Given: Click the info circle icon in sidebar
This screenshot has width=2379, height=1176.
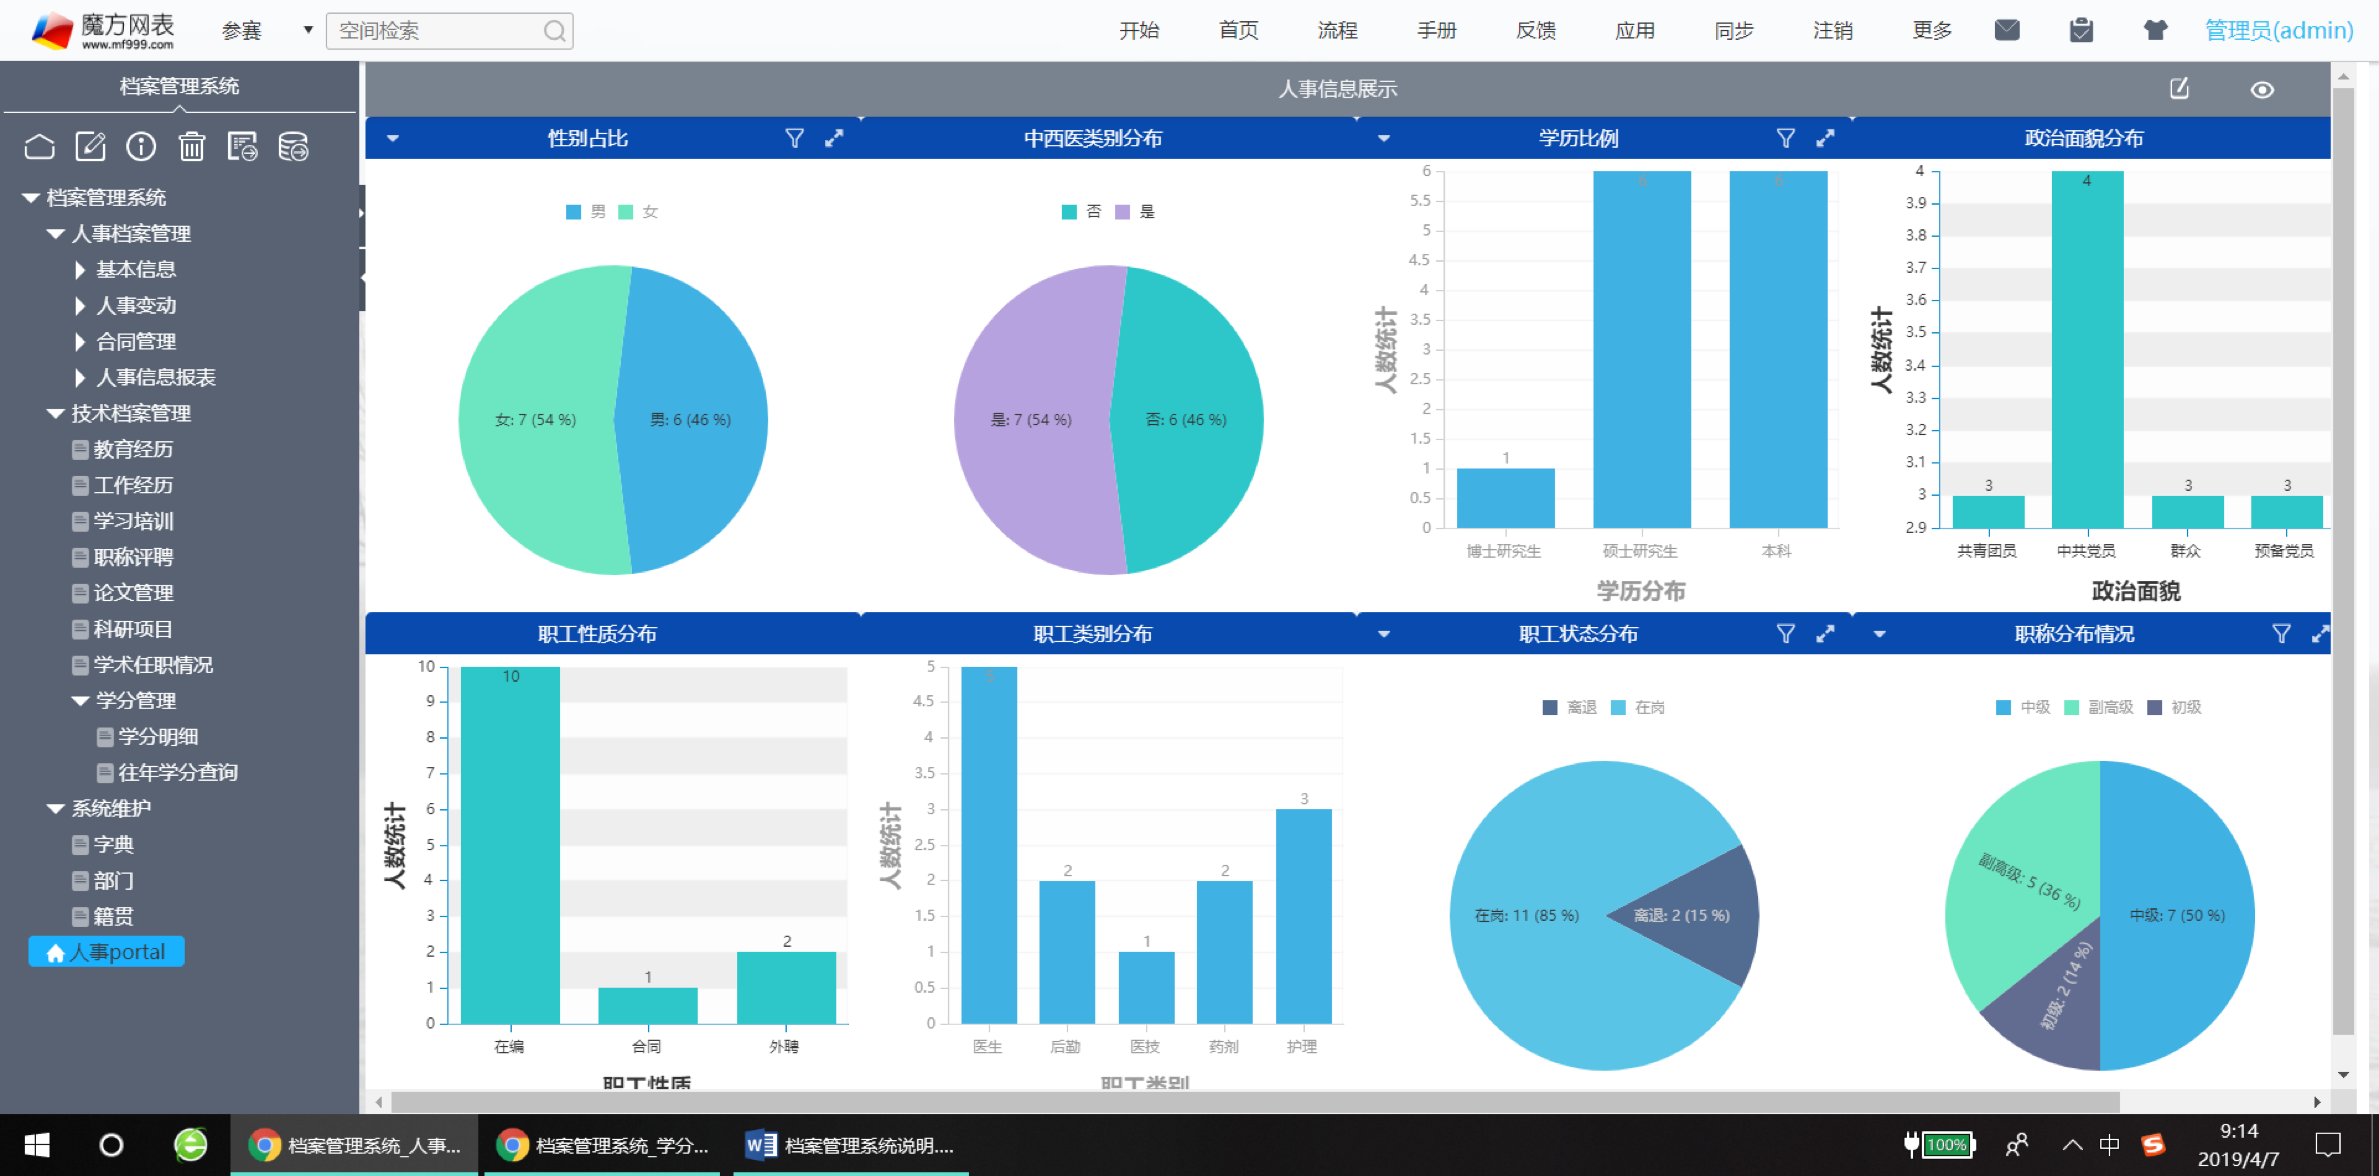Looking at the screenshot, I should pos(141,147).
